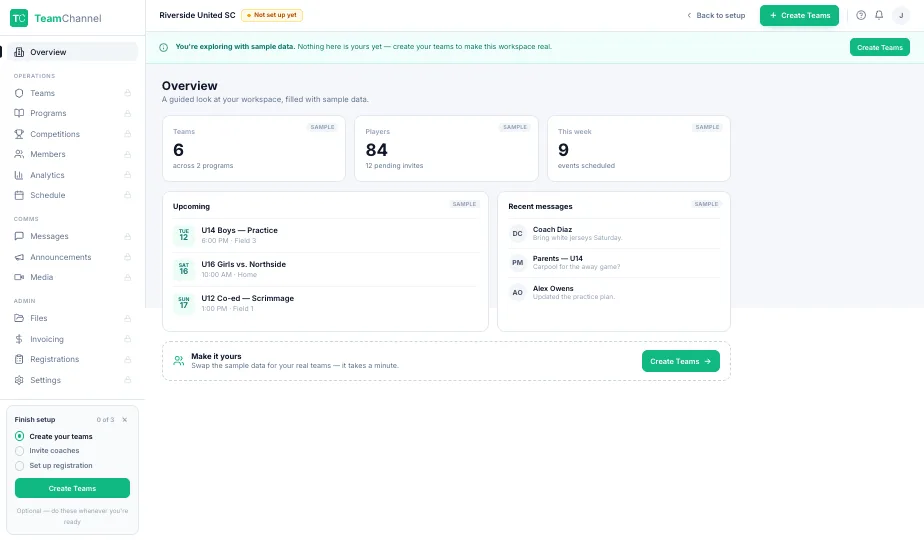Click Create Teams in the top bar

[x=799, y=15]
